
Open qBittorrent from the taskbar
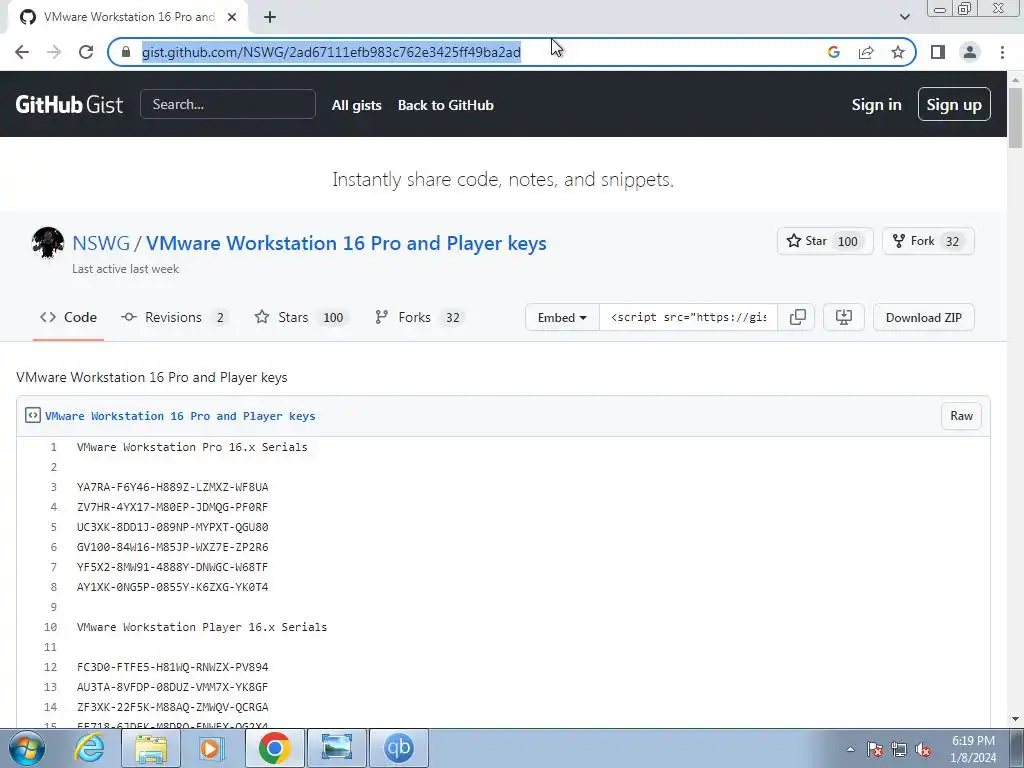pos(399,748)
